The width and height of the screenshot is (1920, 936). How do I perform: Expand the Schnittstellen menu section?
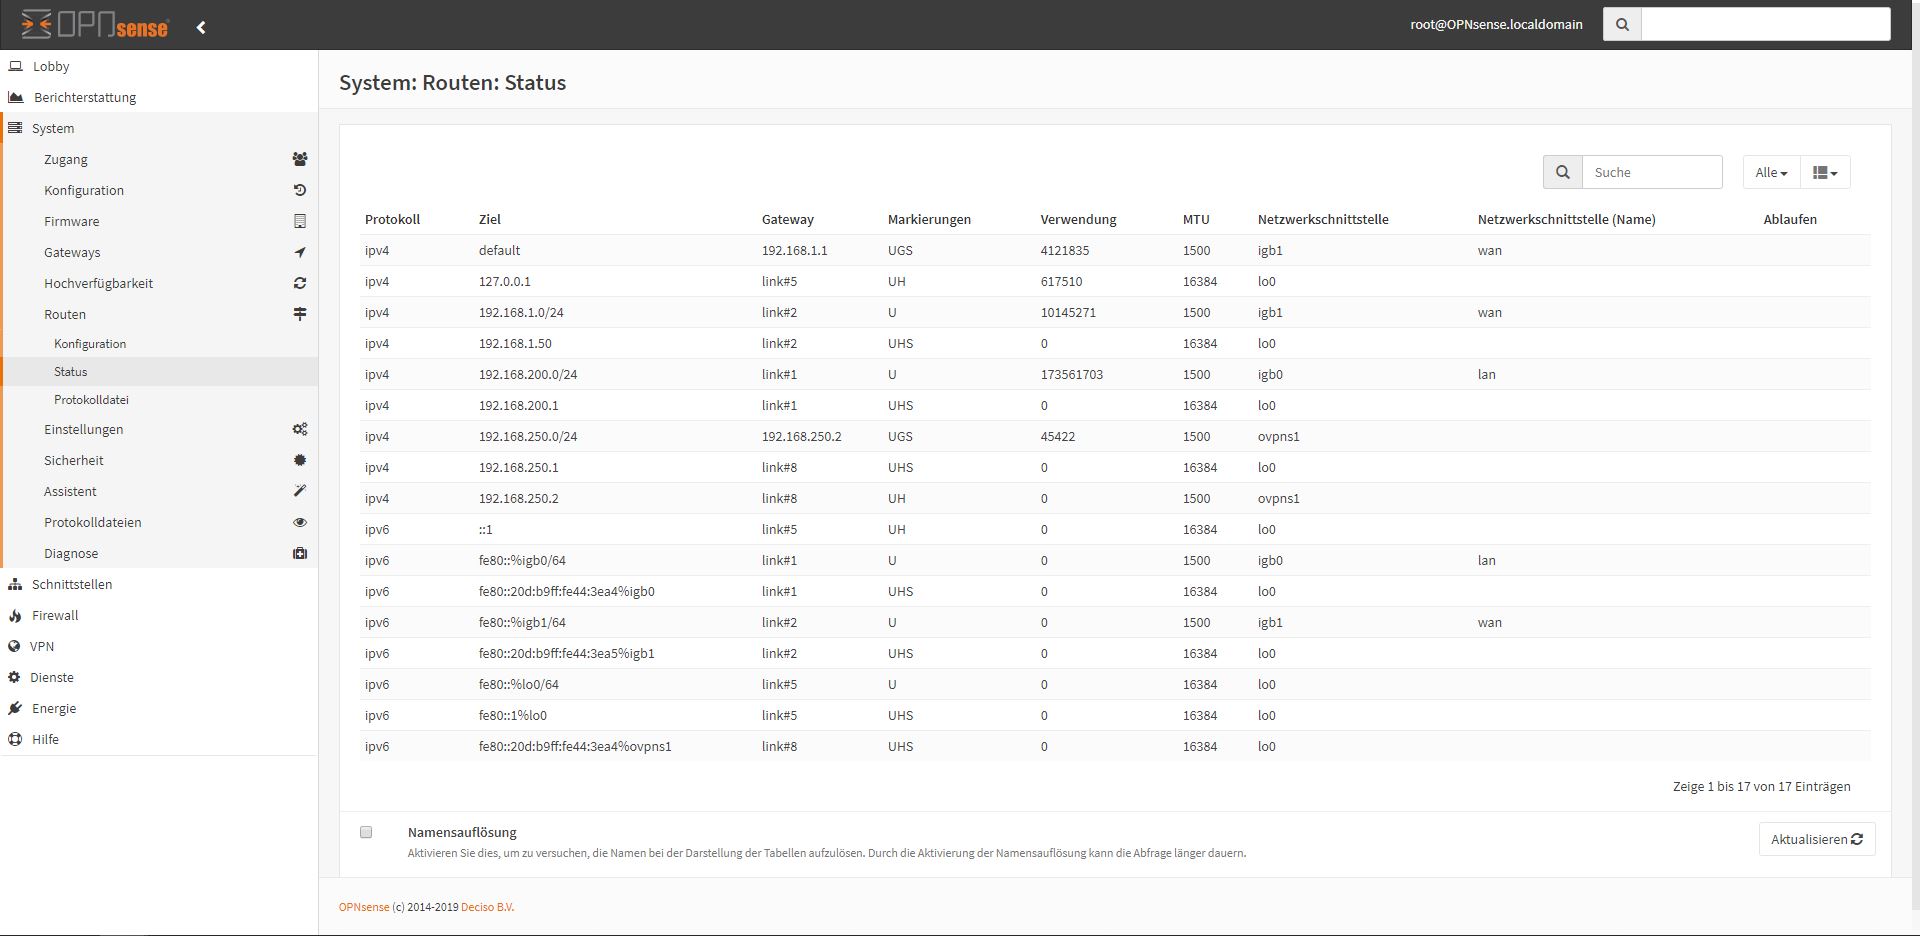click(x=71, y=584)
